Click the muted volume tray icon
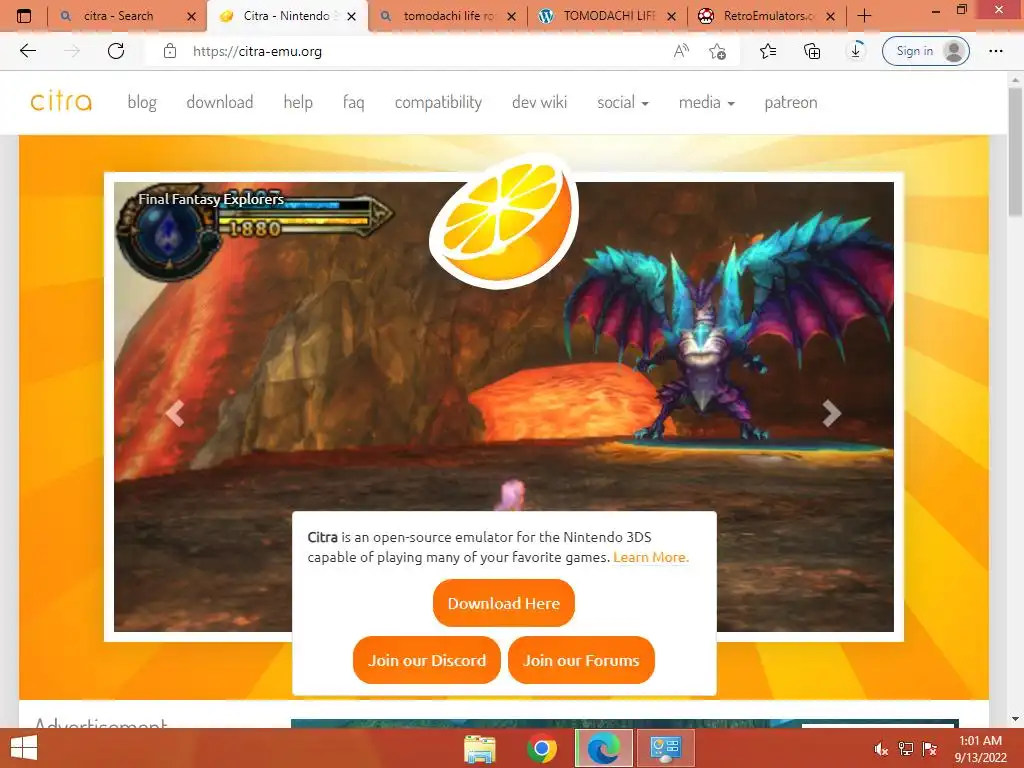Image resolution: width=1024 pixels, height=768 pixels. [881, 749]
